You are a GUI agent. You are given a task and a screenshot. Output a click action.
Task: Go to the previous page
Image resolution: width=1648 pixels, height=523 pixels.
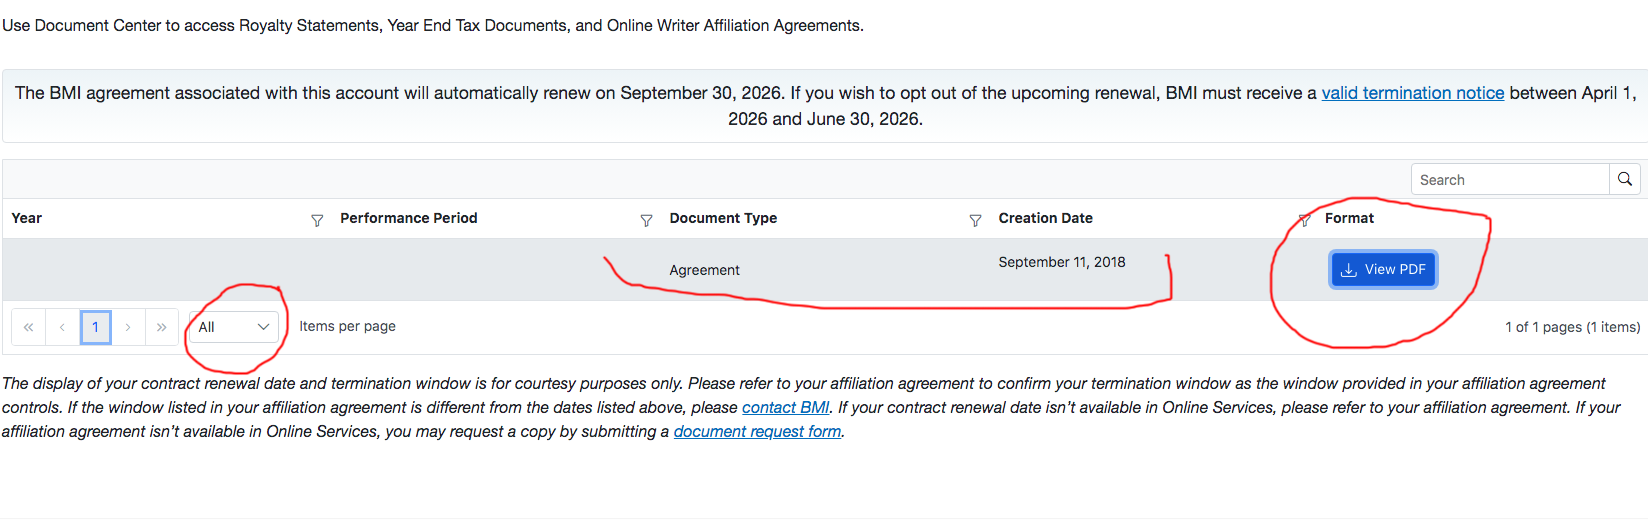(62, 327)
